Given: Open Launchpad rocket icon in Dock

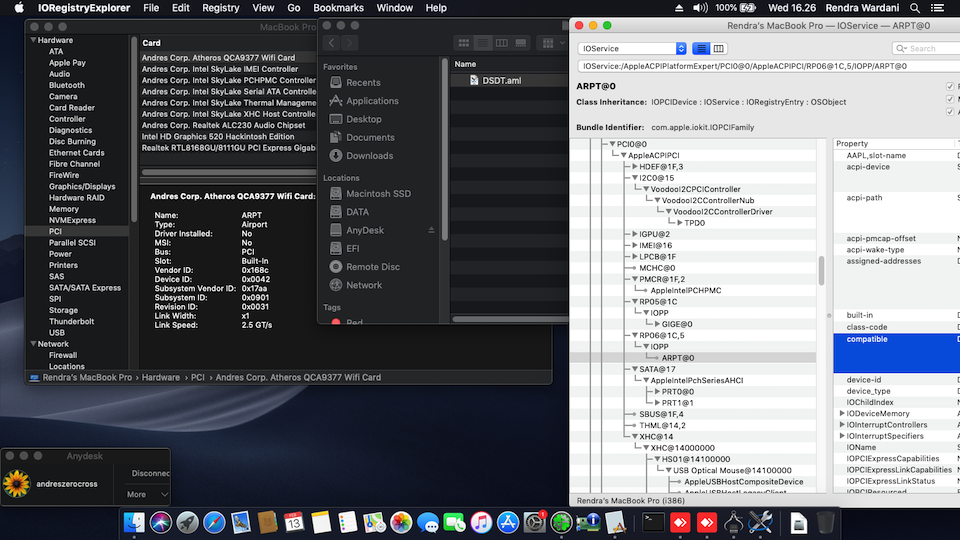Looking at the screenshot, I should click(187, 523).
